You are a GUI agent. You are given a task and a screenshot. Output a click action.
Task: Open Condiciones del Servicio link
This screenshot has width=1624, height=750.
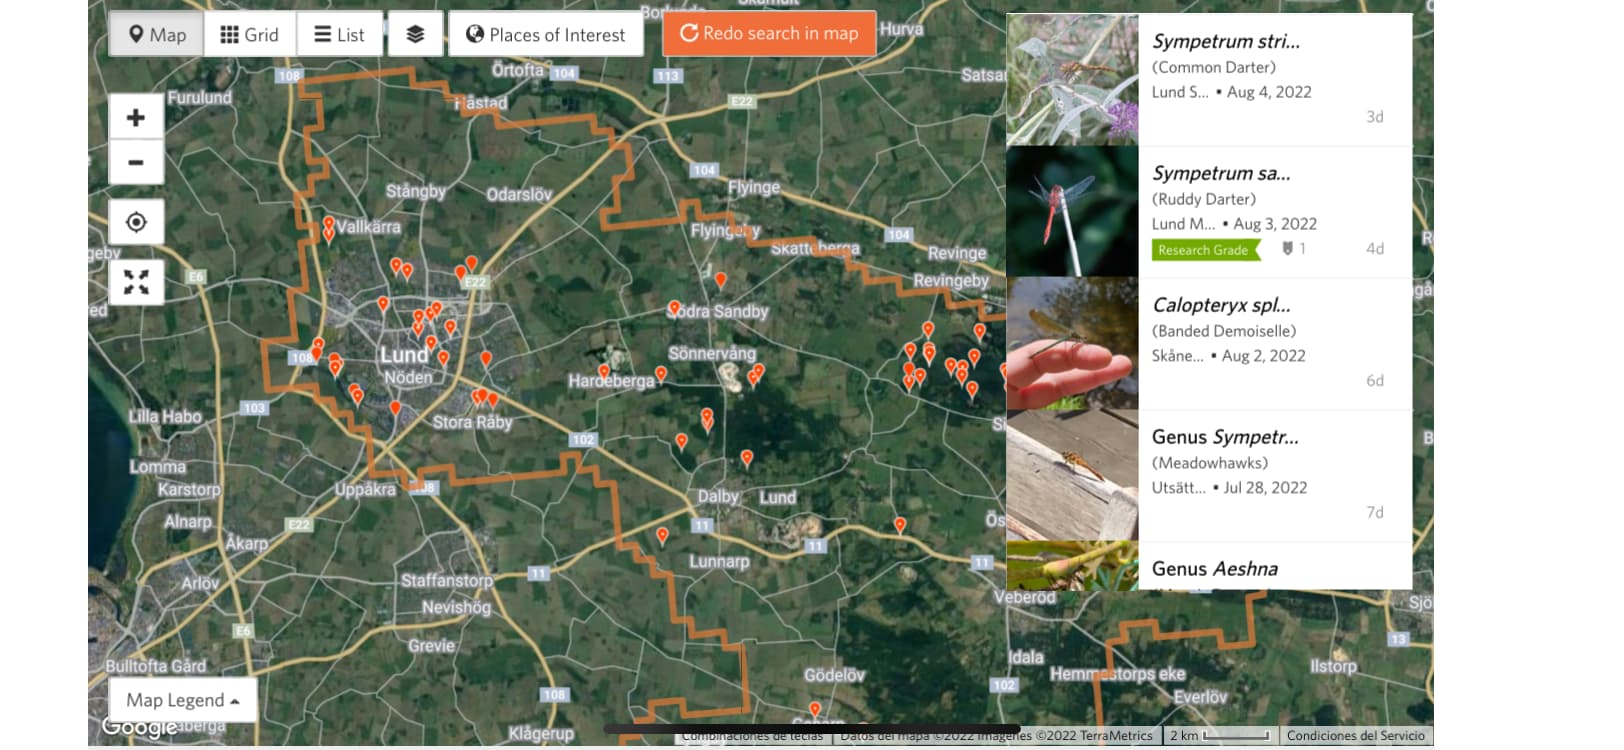1355,735
